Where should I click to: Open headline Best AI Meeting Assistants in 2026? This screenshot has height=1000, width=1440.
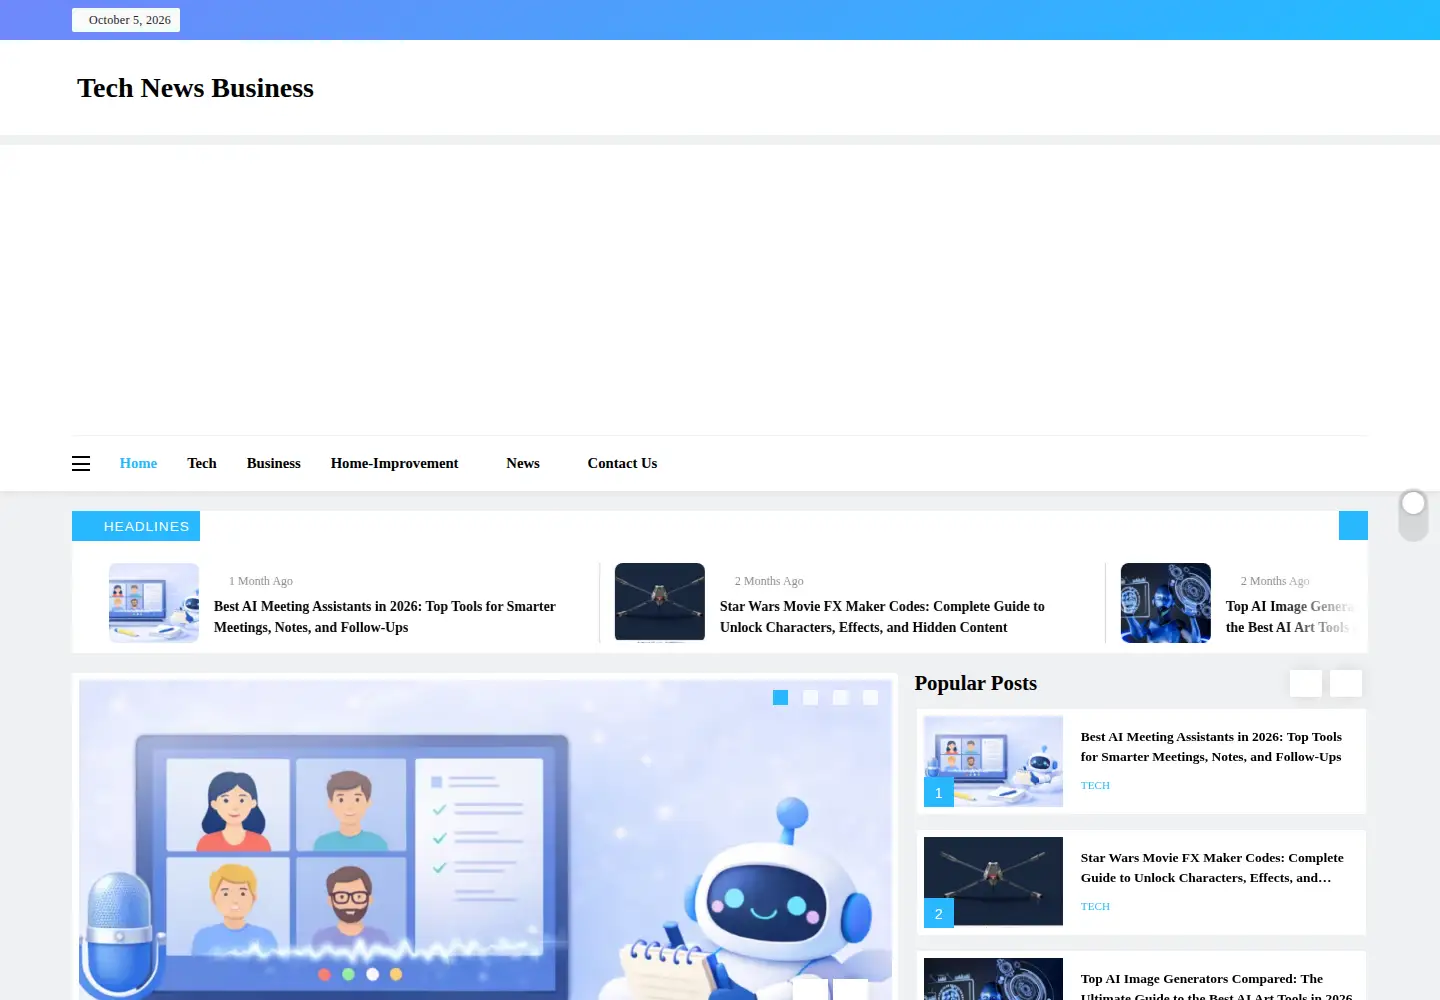[x=385, y=617]
